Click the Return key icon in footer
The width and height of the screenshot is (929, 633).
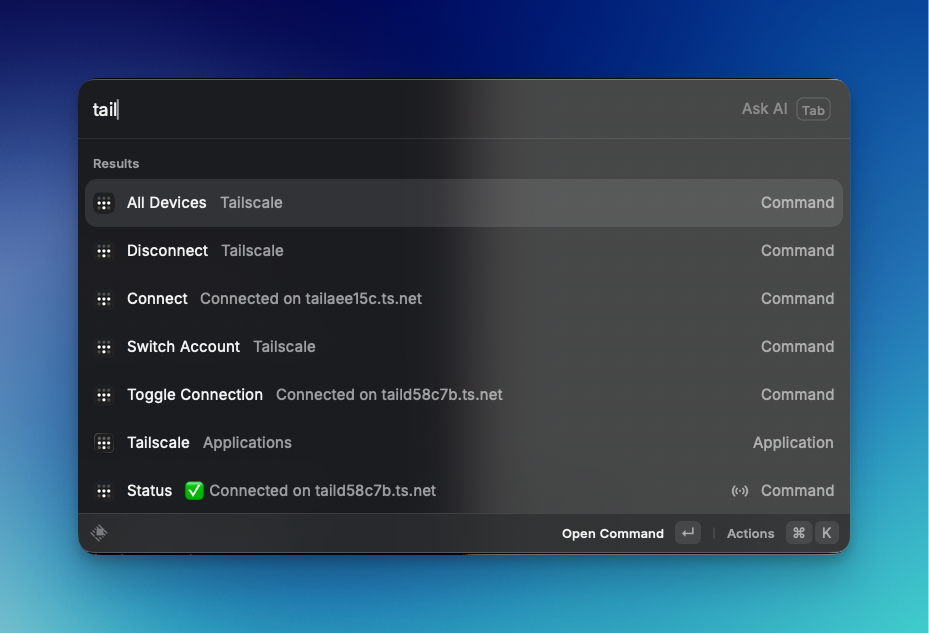tap(688, 533)
